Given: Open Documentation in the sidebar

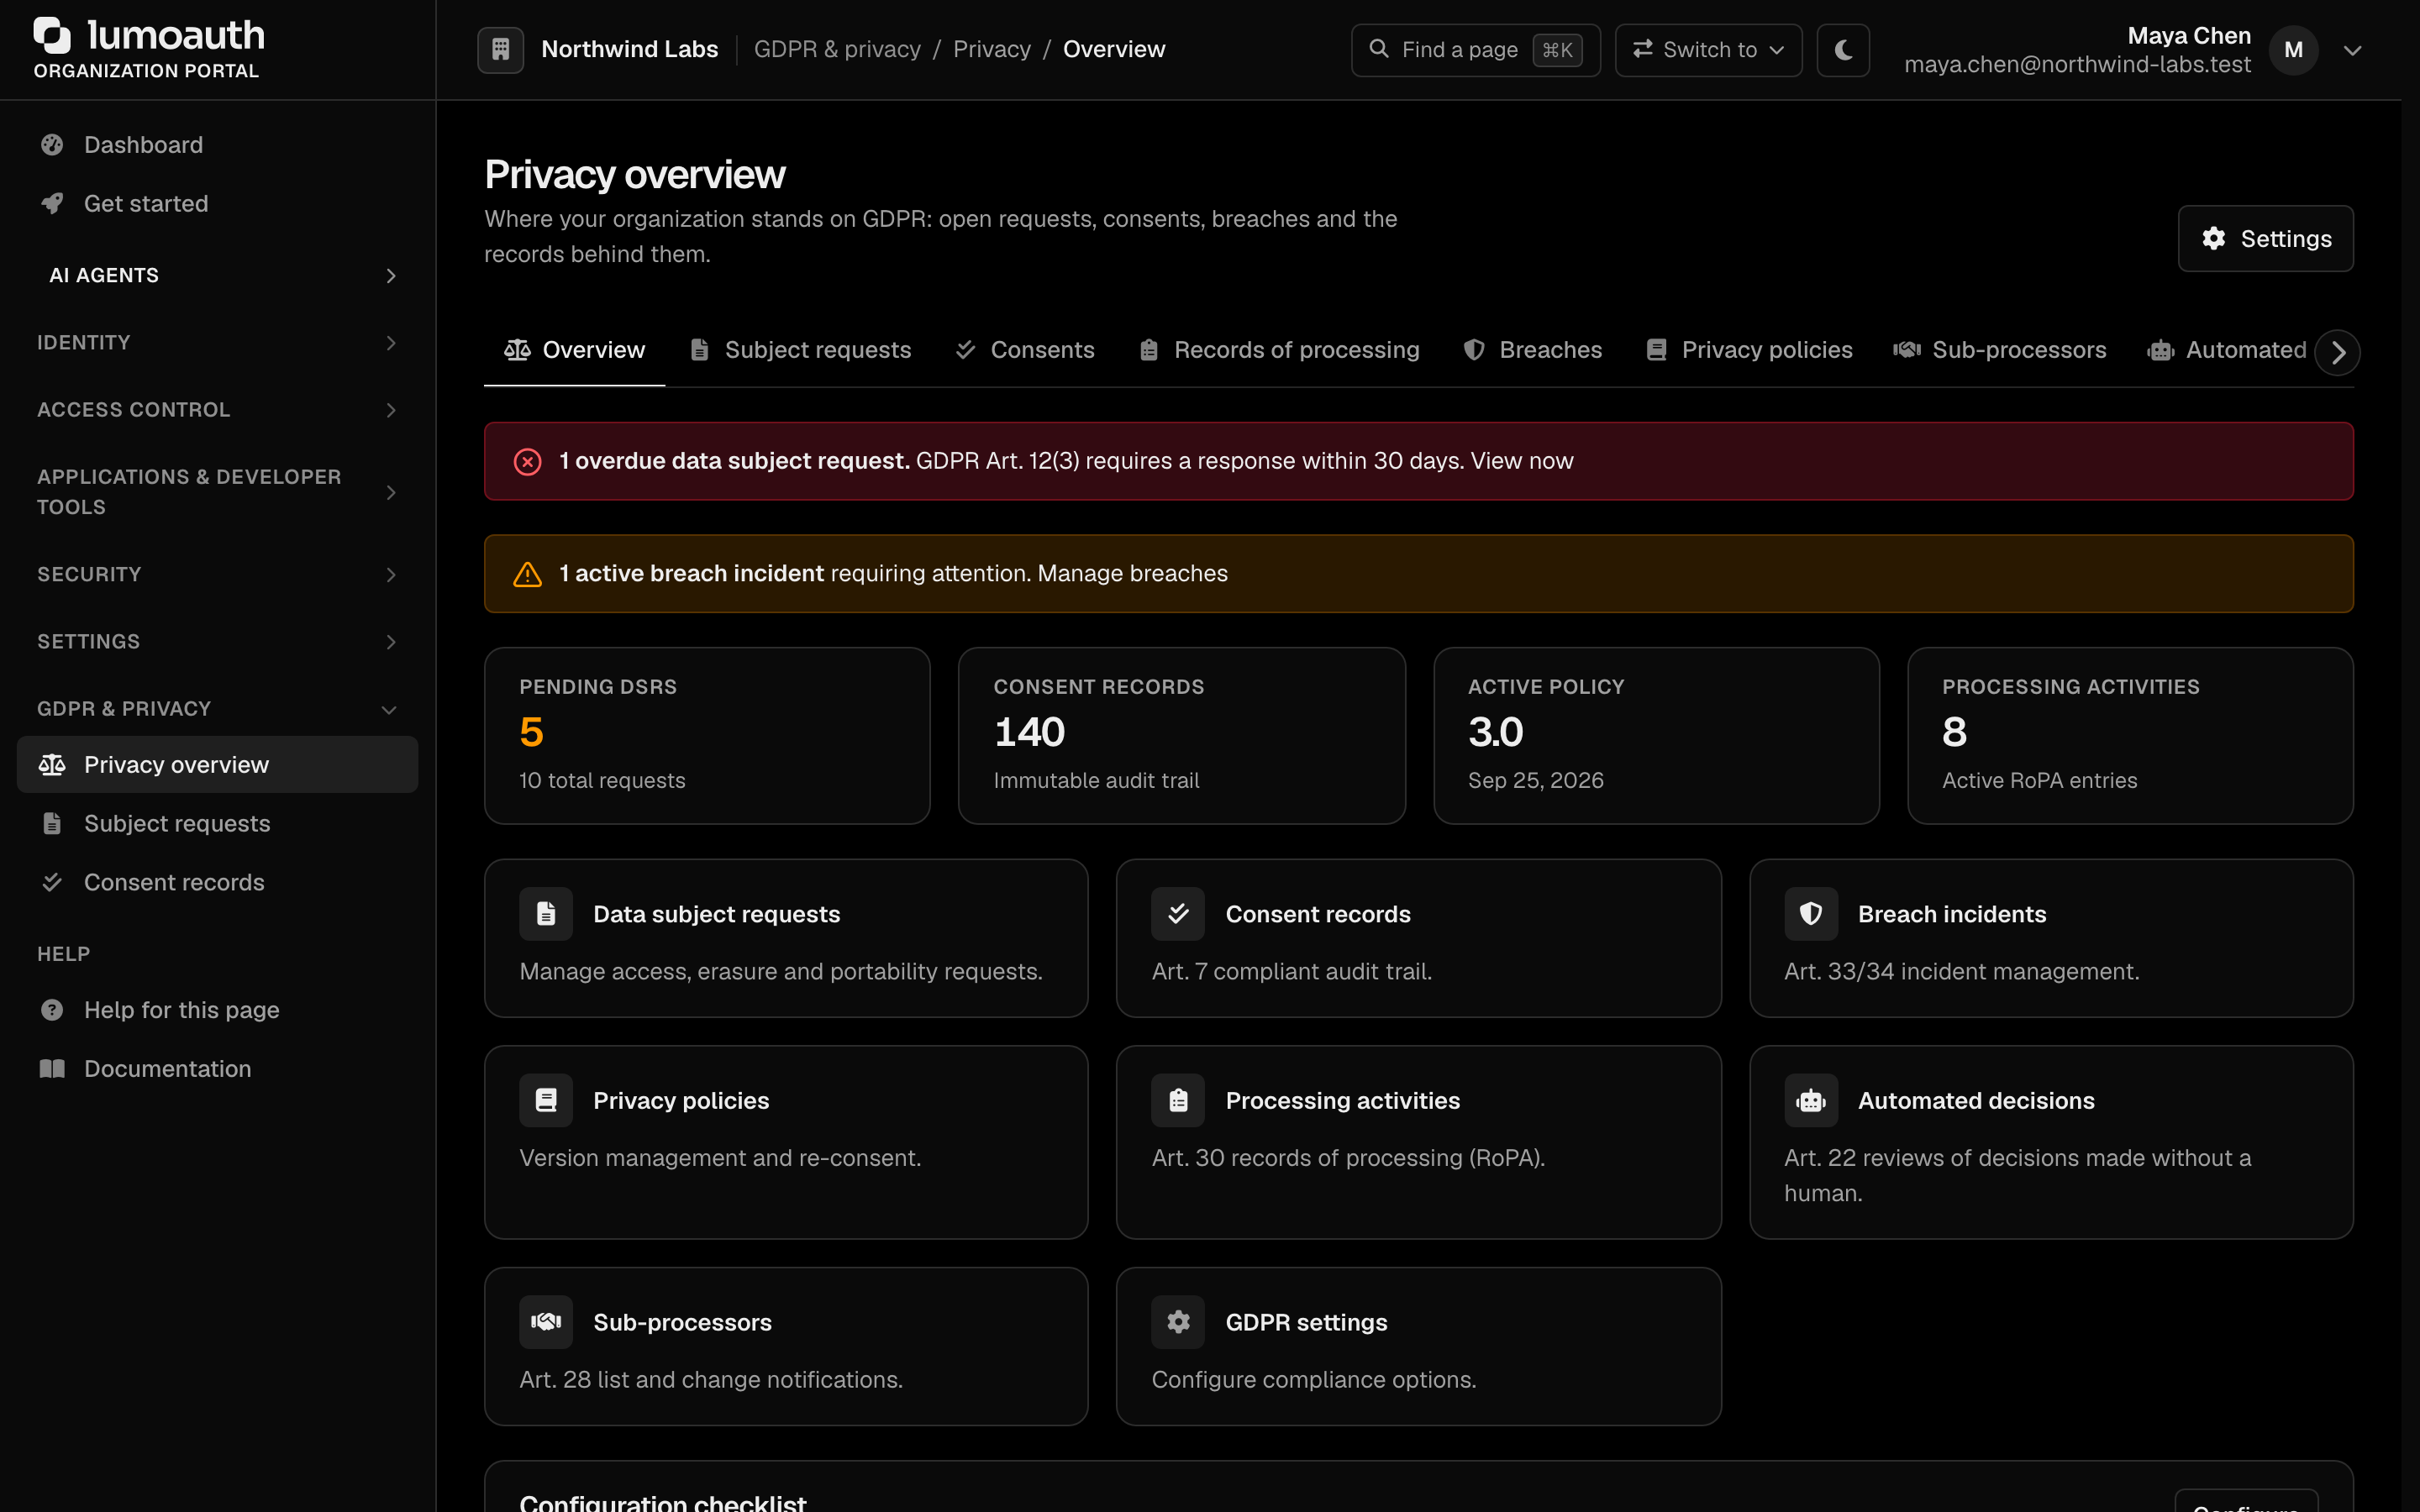Looking at the screenshot, I should (x=218, y=1069).
